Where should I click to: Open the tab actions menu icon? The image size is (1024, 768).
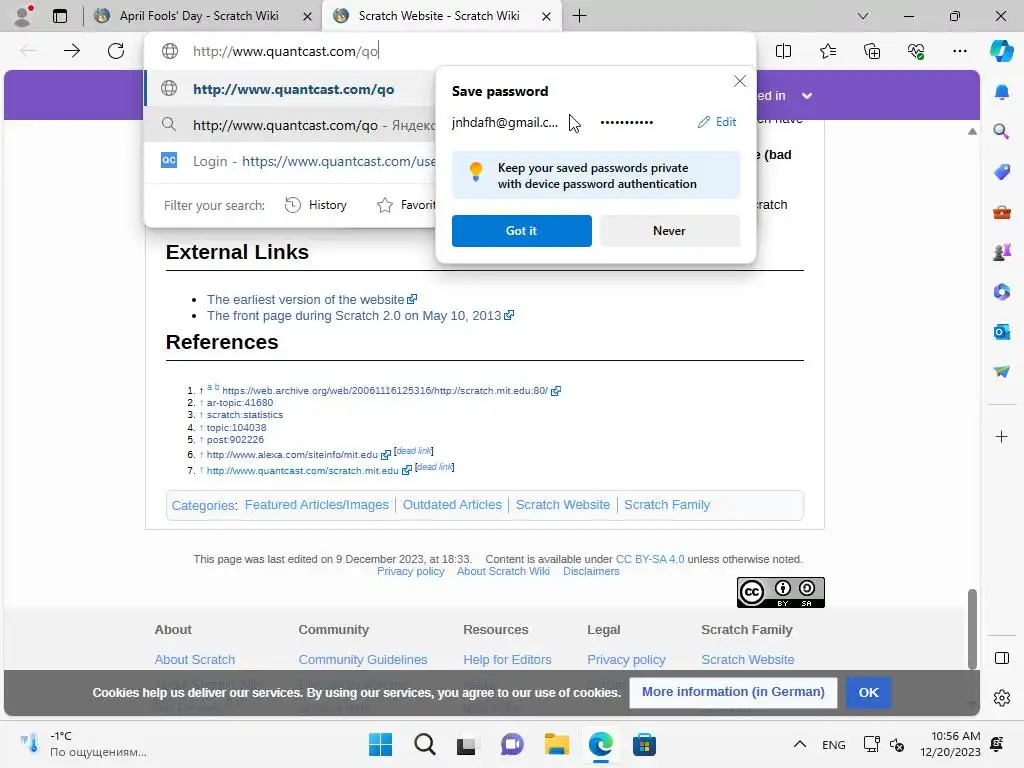[59, 16]
